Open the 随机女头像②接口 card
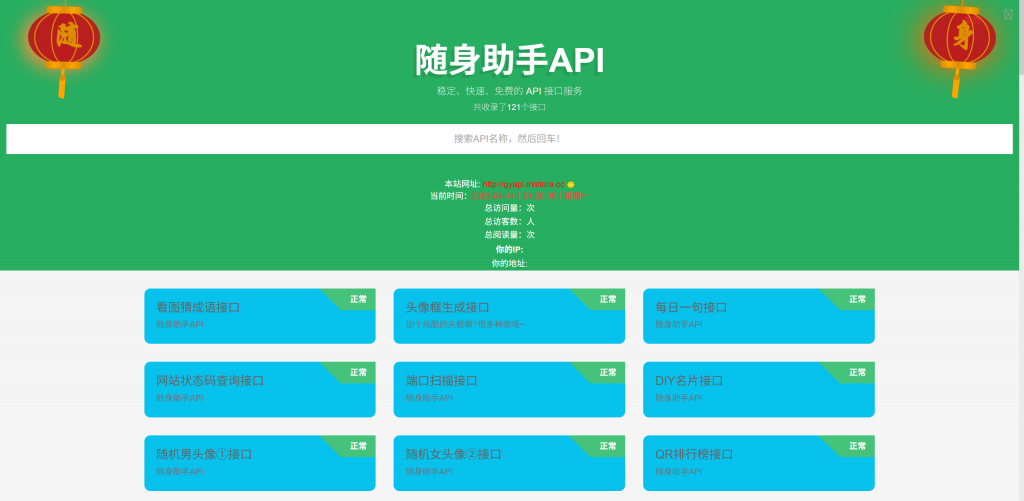Screen dimensions: 1024x501 509,463
